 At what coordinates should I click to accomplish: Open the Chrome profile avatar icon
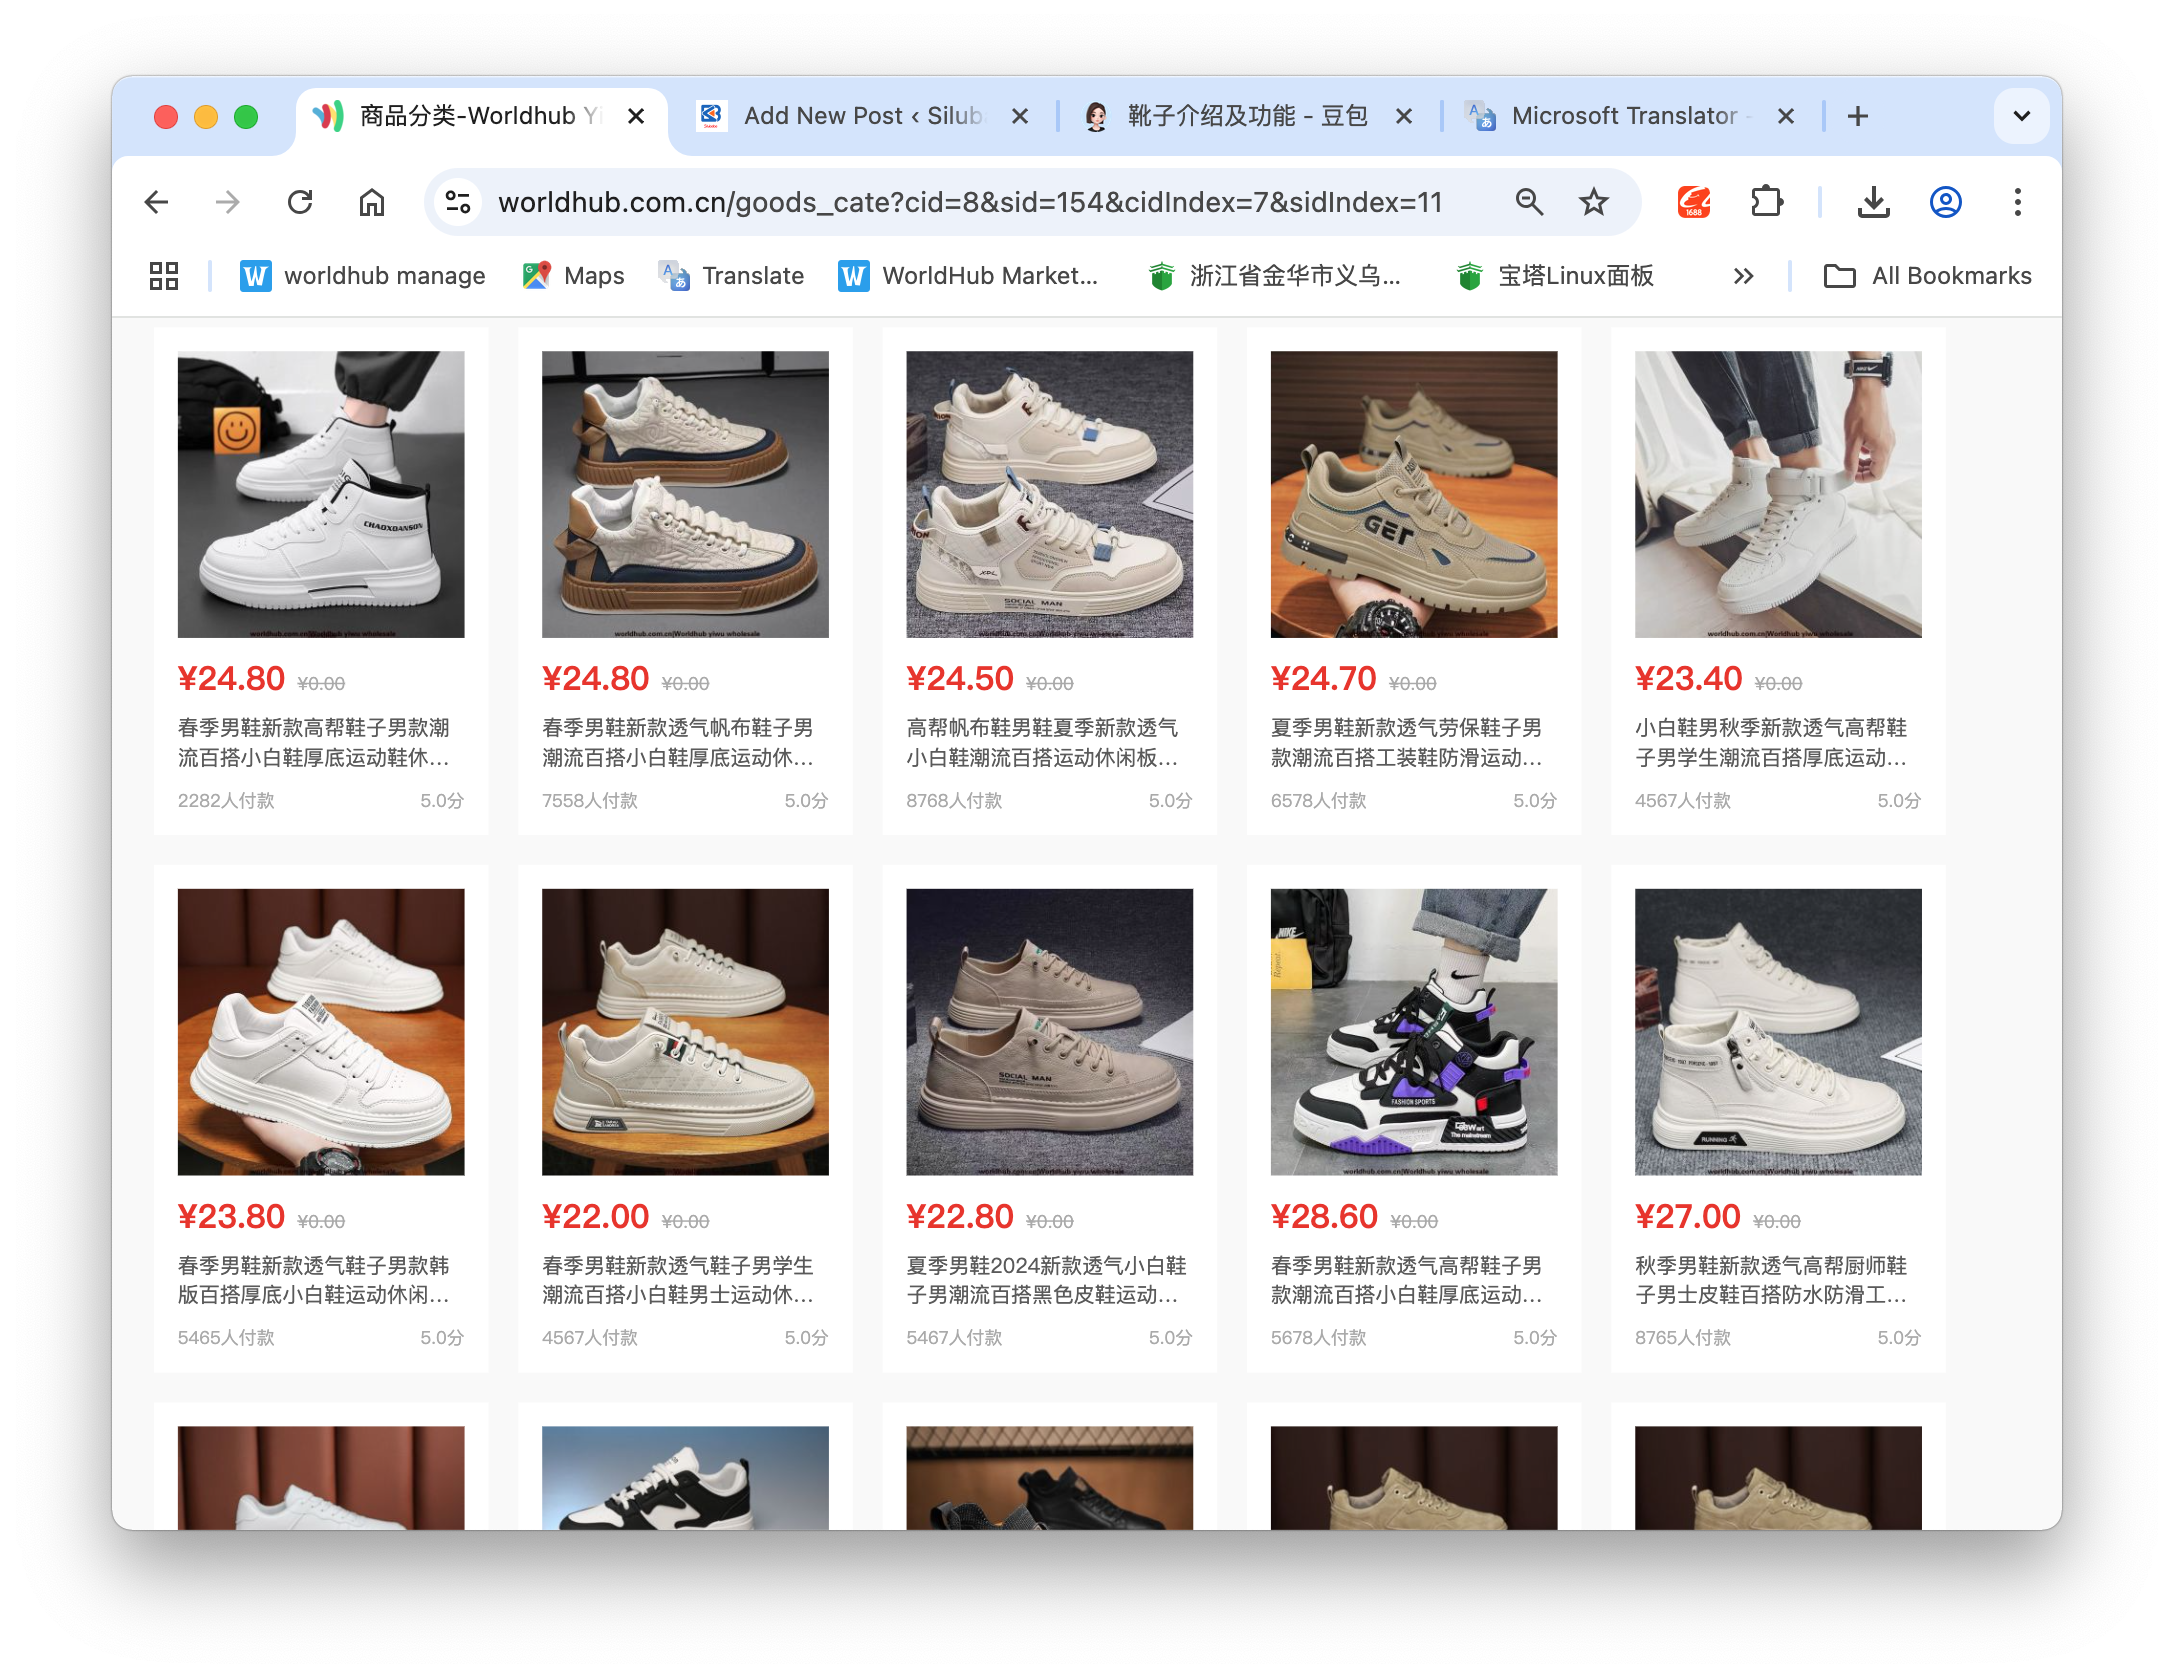[1945, 203]
